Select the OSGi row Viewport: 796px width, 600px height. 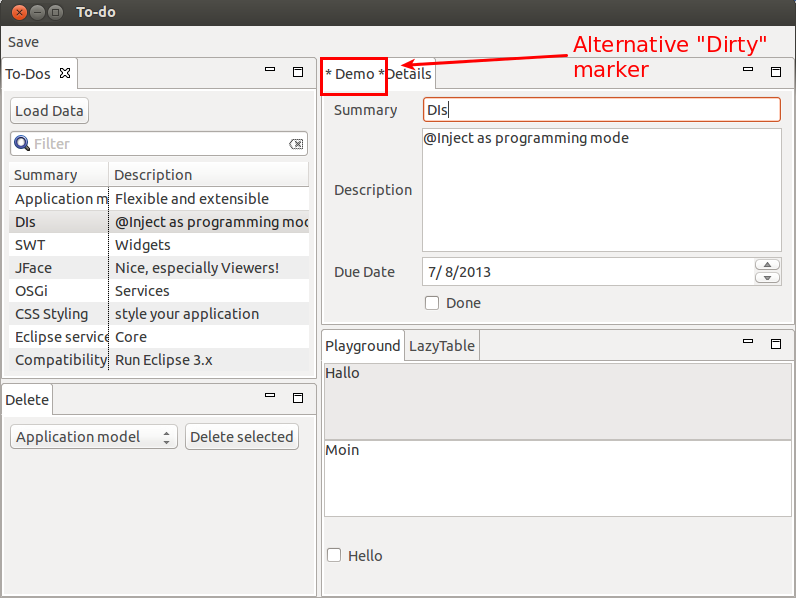(x=159, y=291)
